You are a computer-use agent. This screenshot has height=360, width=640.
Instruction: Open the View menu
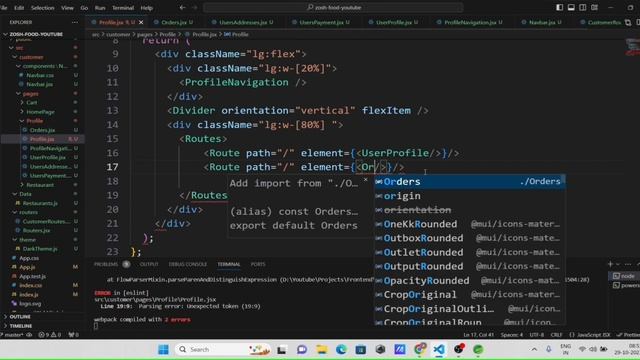click(x=67, y=8)
